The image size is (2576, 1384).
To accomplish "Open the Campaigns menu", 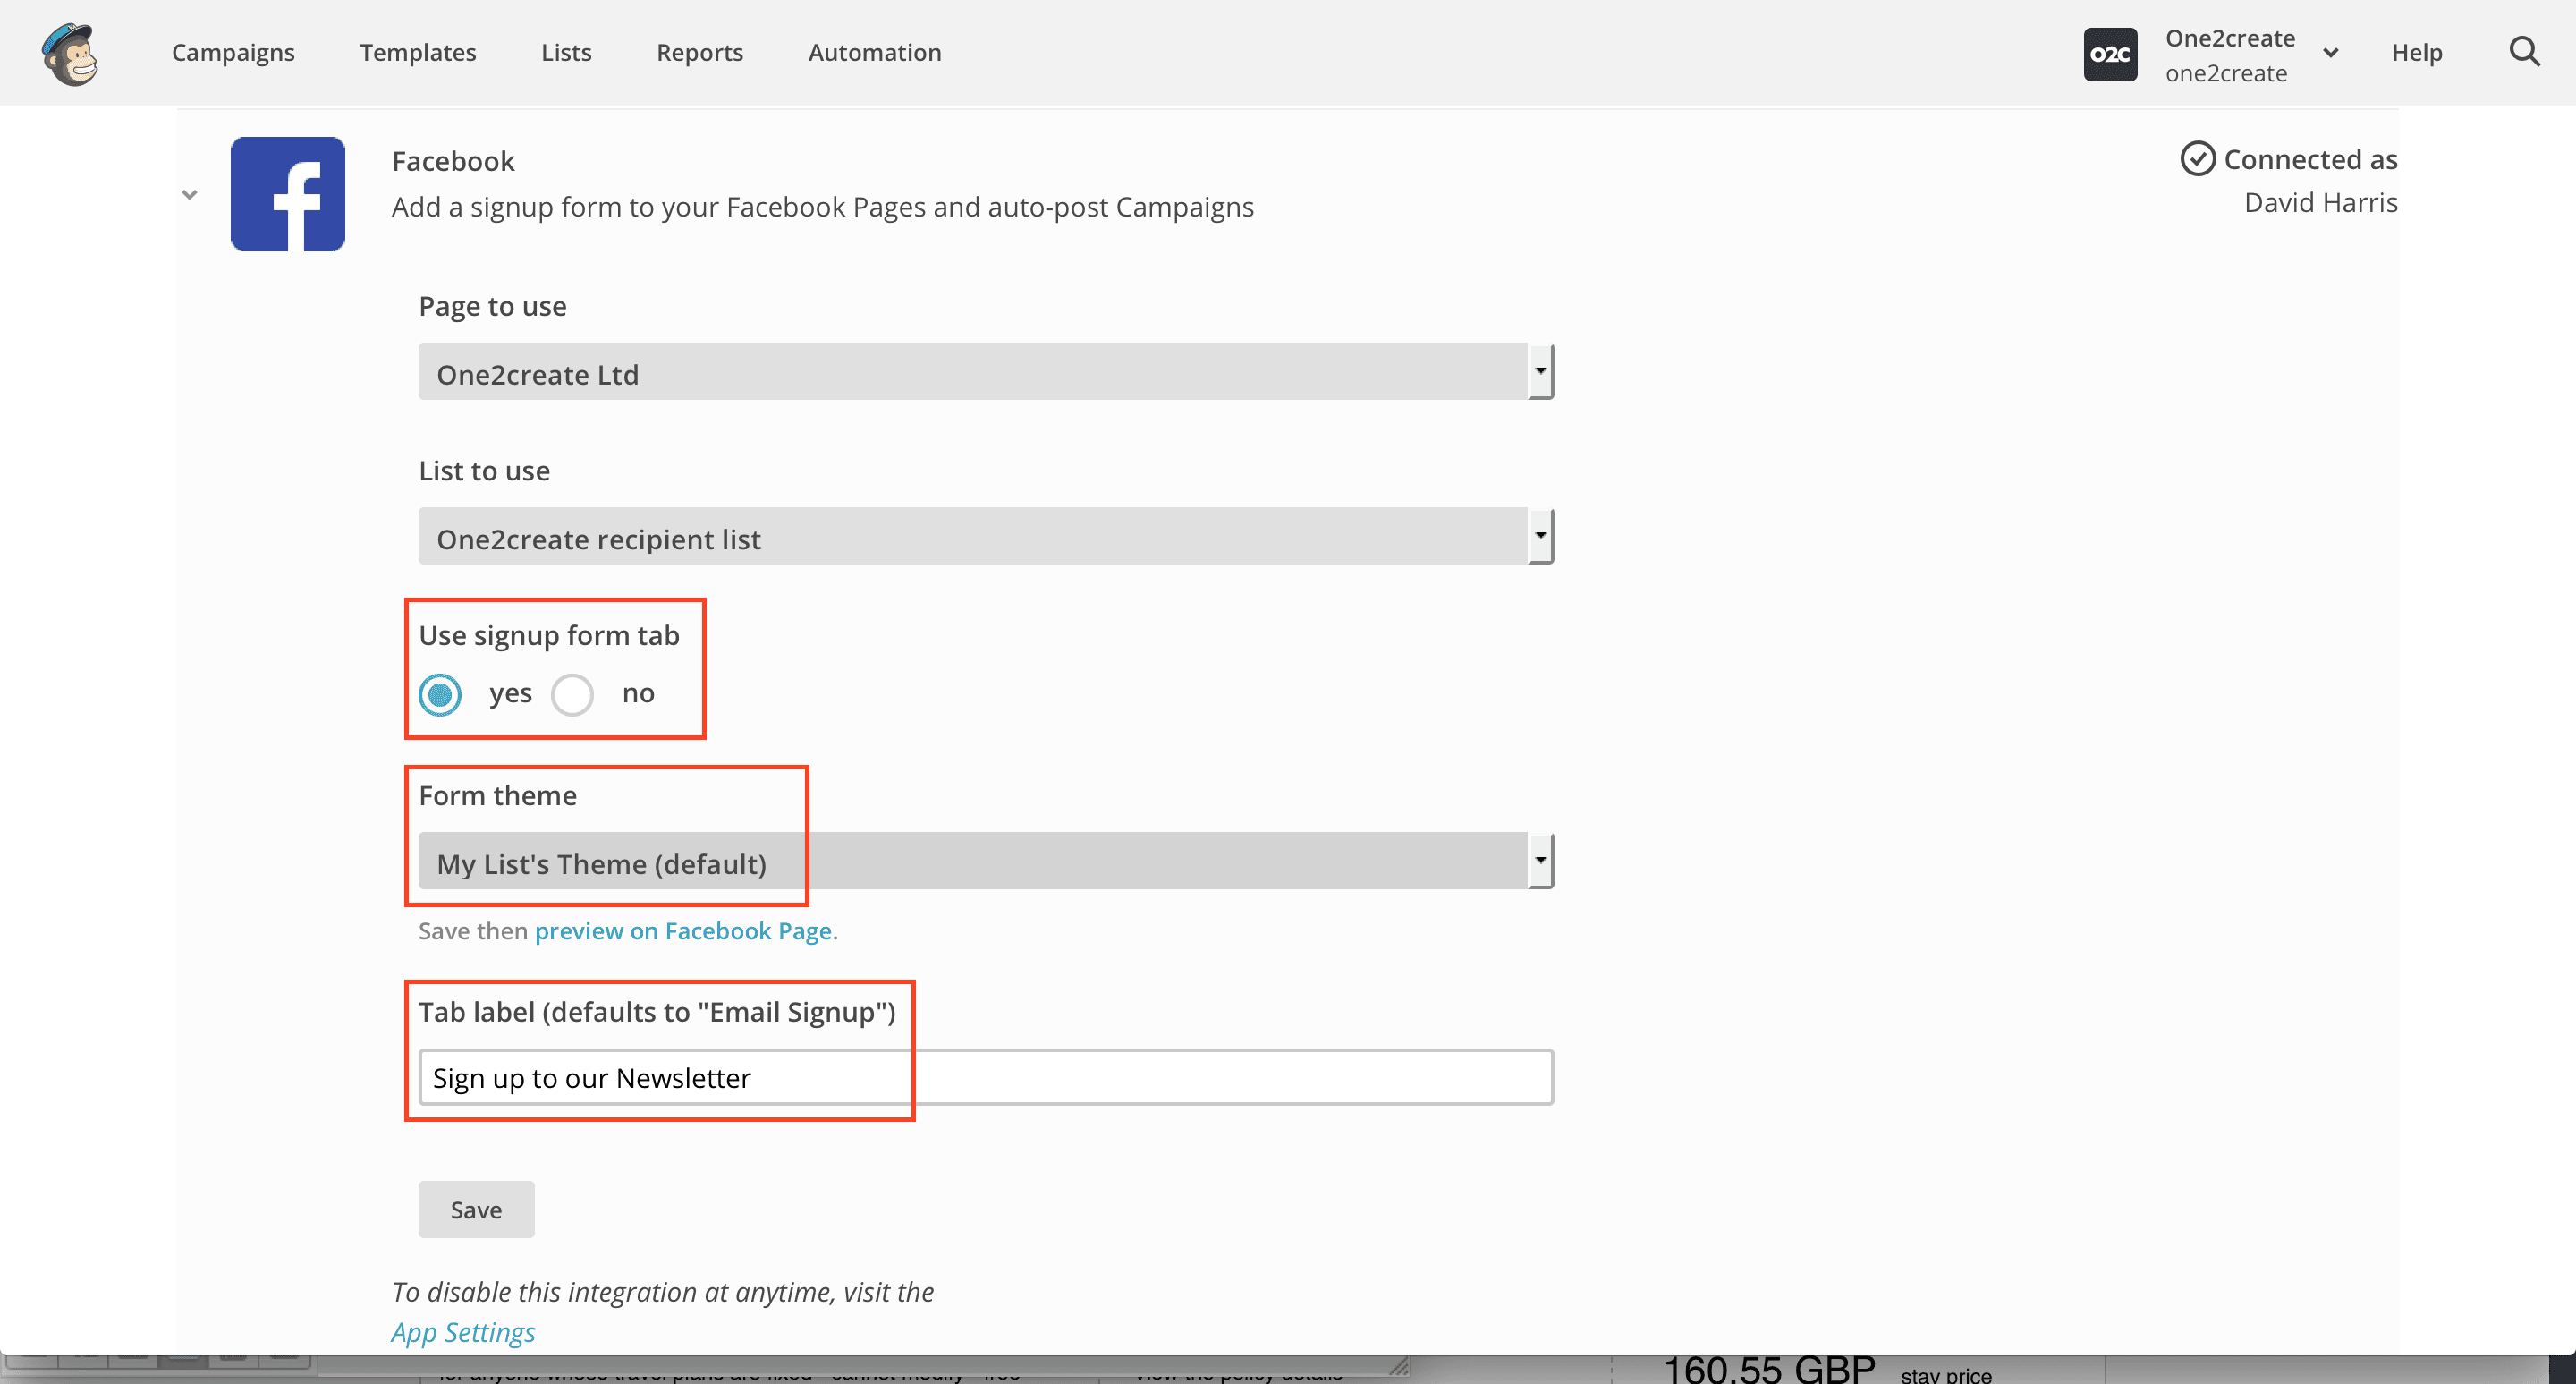I will click(x=233, y=52).
